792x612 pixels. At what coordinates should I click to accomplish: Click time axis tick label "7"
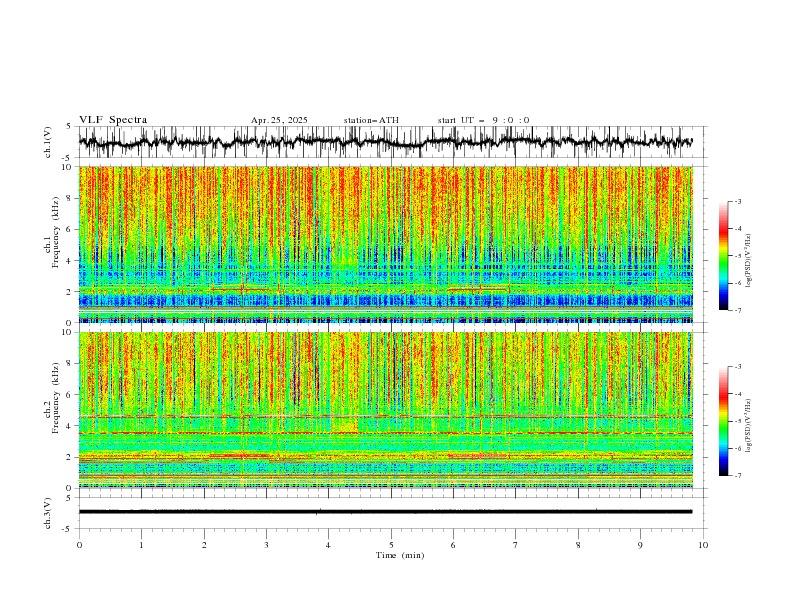point(516,545)
